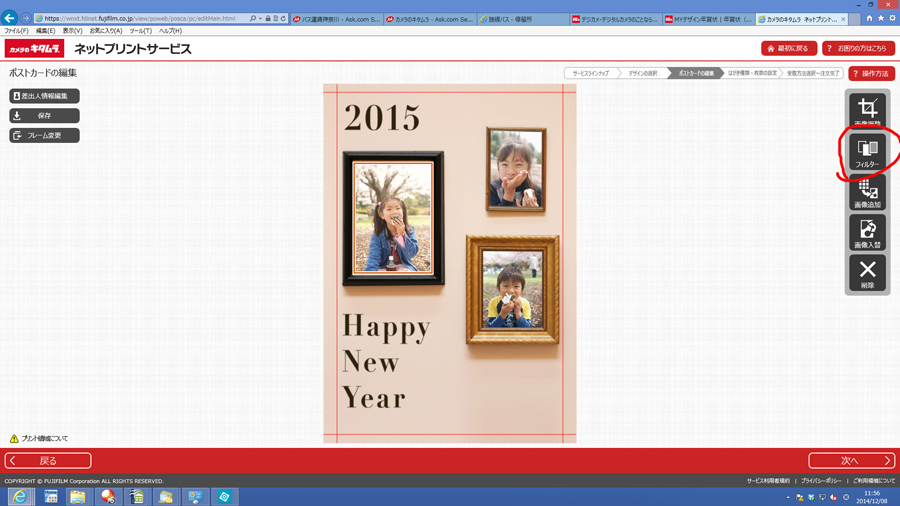This screenshot has width=900, height=506.
Task: Open the お気に入り(A) favorites menu
Action: (105, 31)
